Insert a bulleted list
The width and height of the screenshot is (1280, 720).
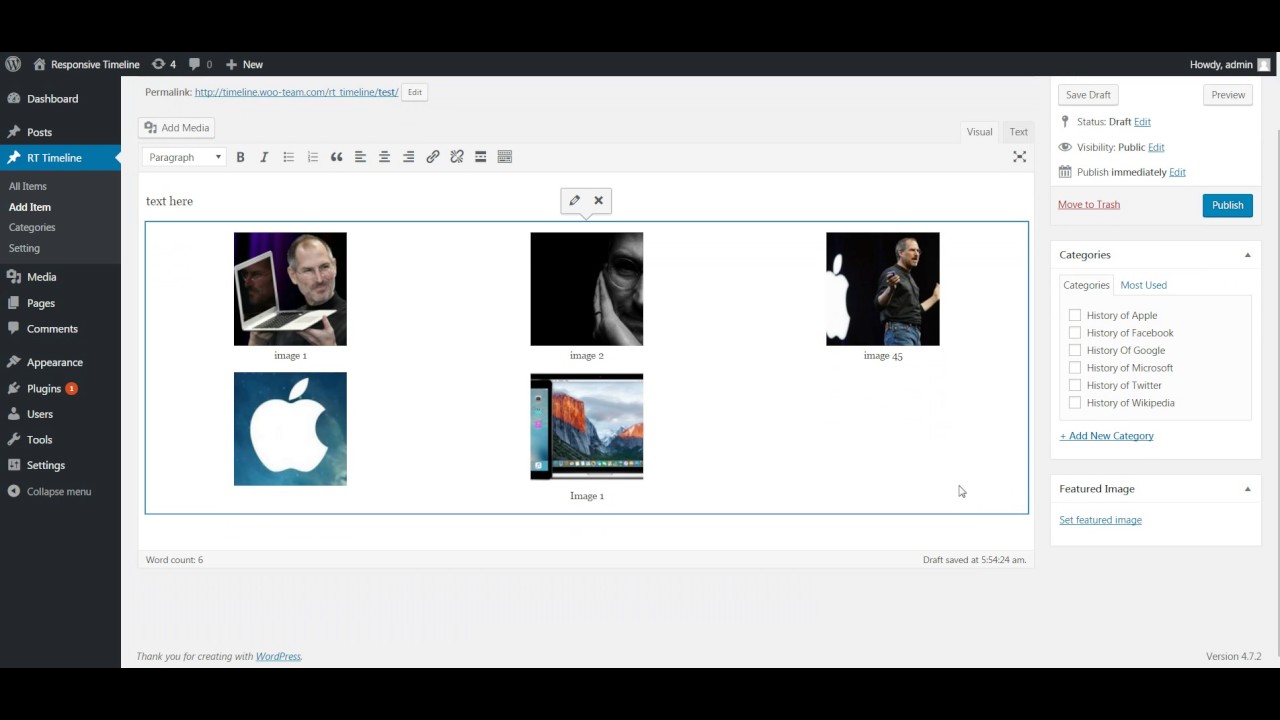(288, 157)
